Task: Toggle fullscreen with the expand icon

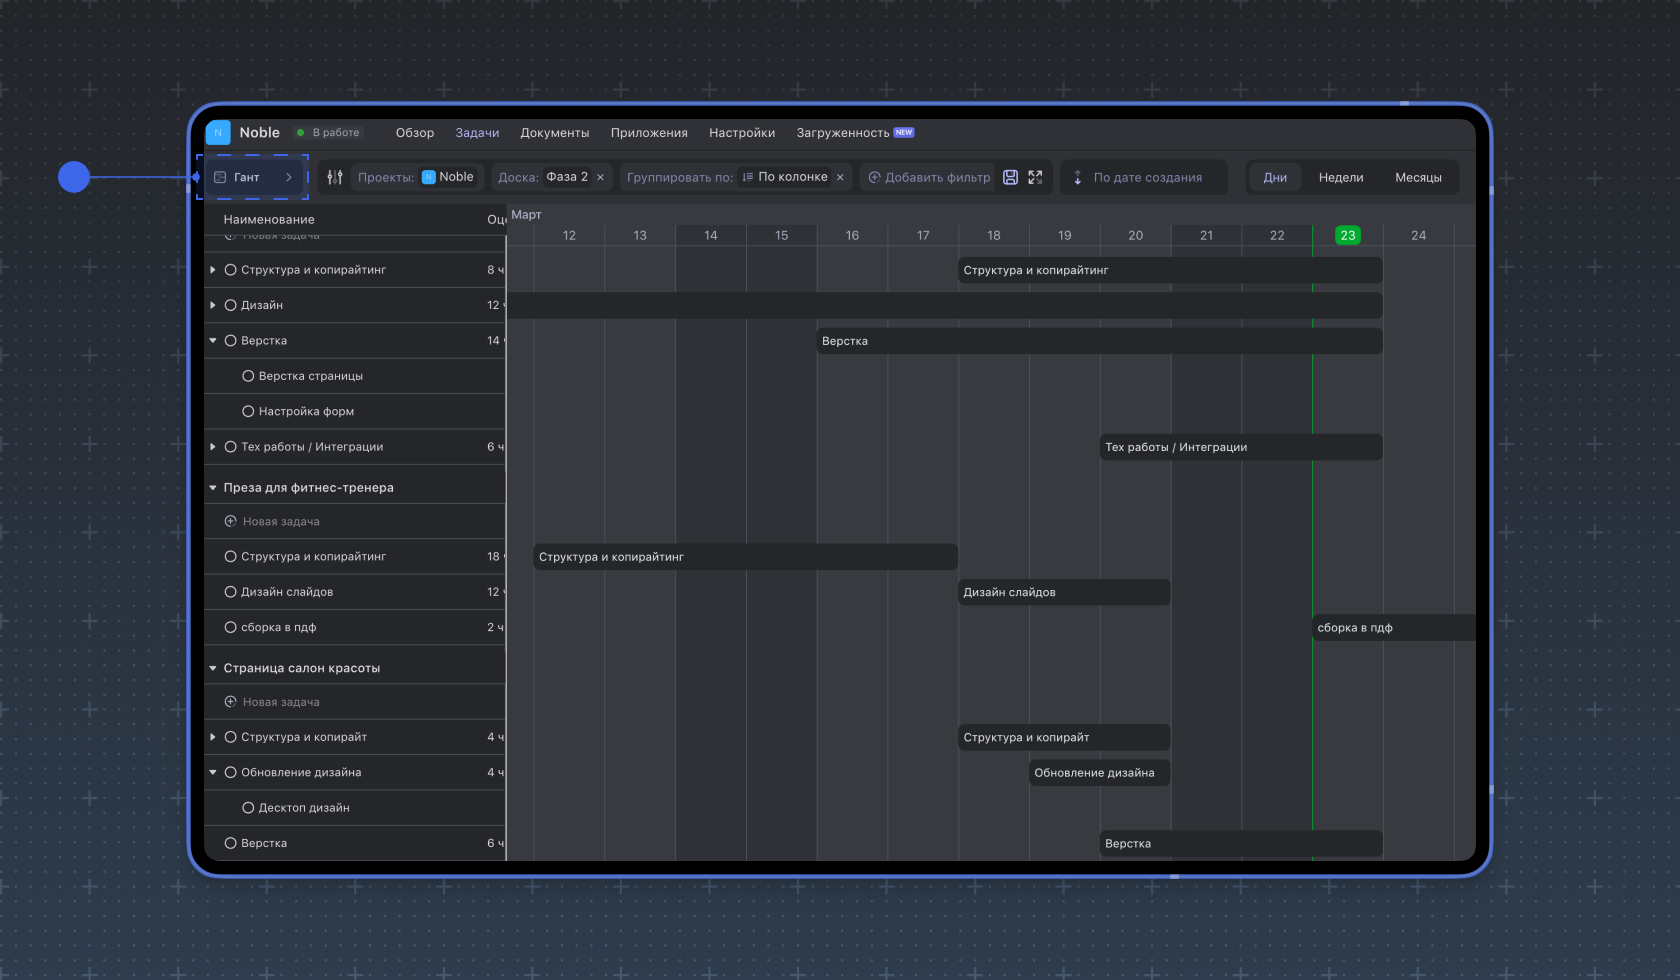Action: click(1035, 177)
